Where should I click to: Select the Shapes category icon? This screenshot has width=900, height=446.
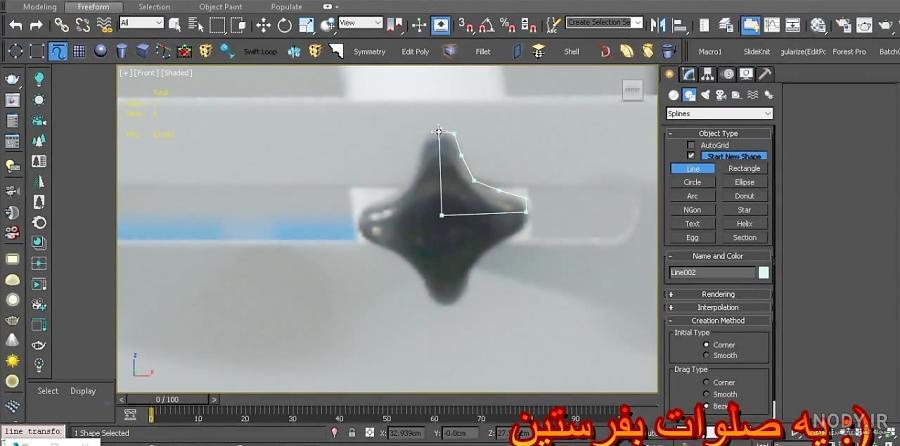pos(690,95)
